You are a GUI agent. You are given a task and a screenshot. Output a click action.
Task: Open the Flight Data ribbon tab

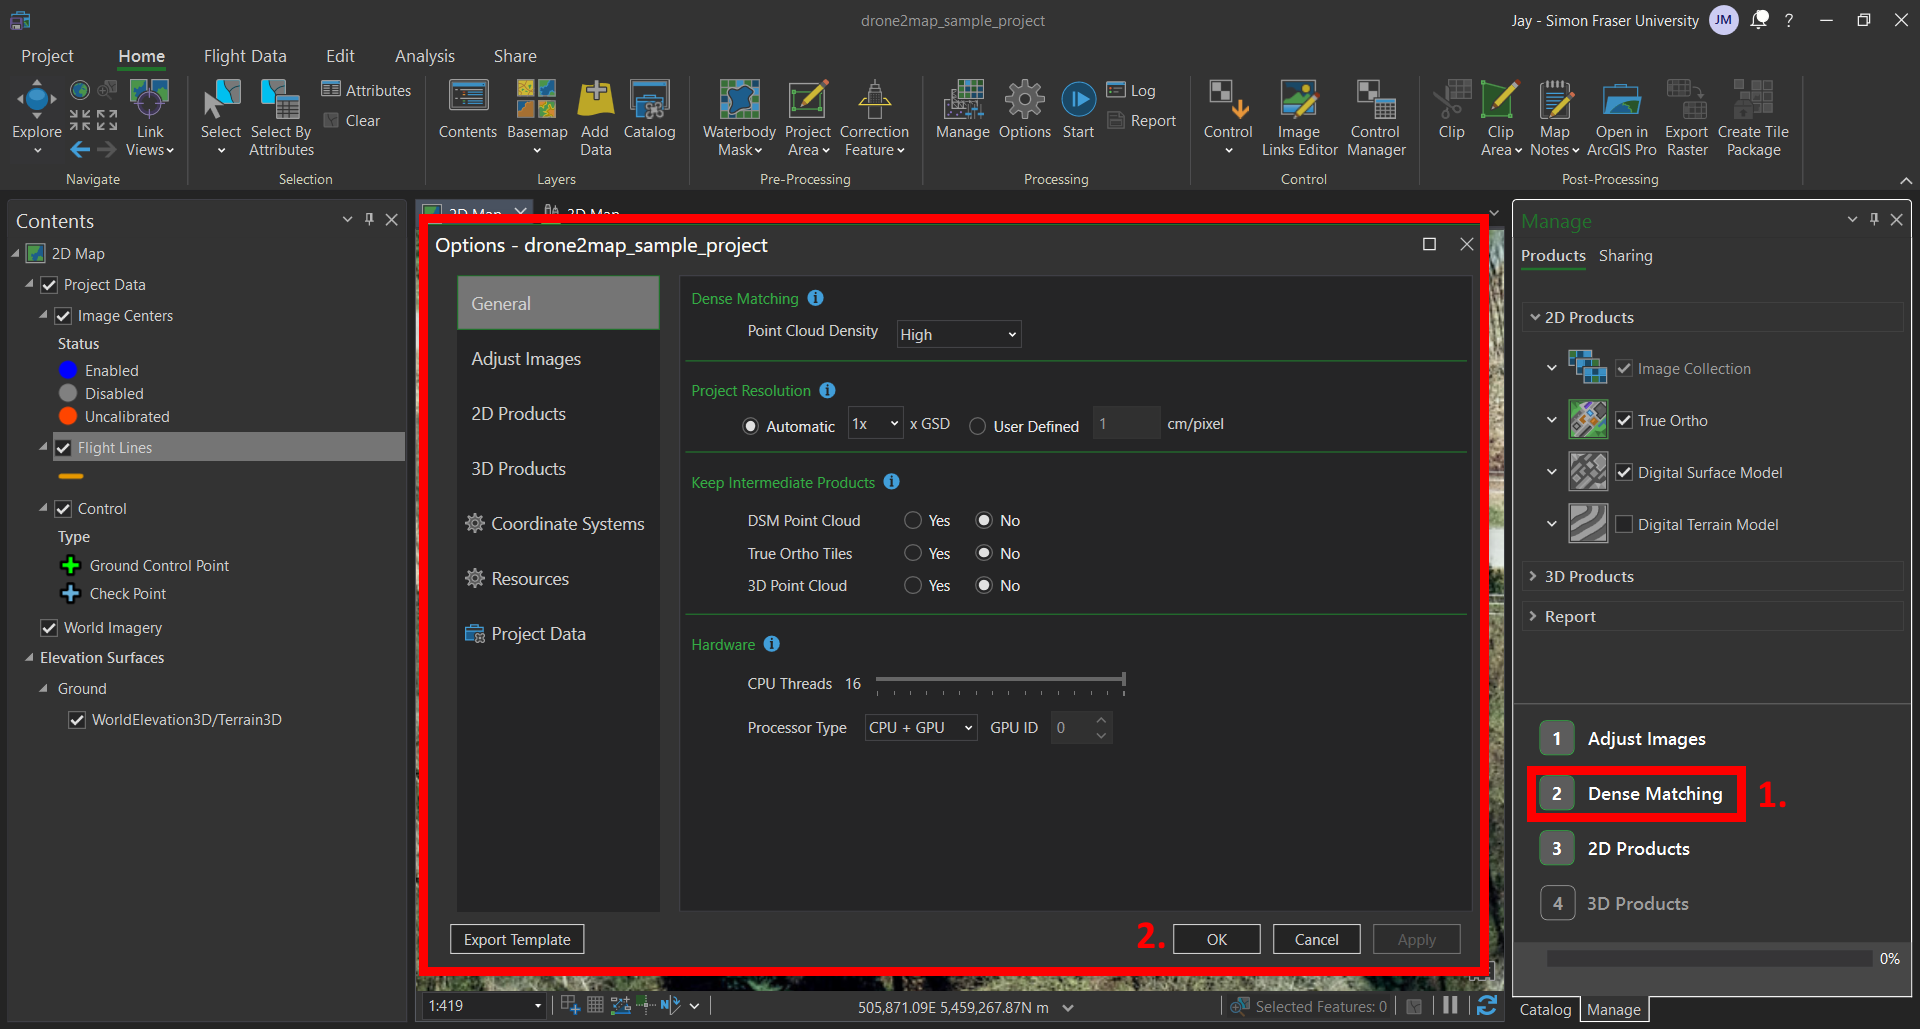click(x=245, y=56)
